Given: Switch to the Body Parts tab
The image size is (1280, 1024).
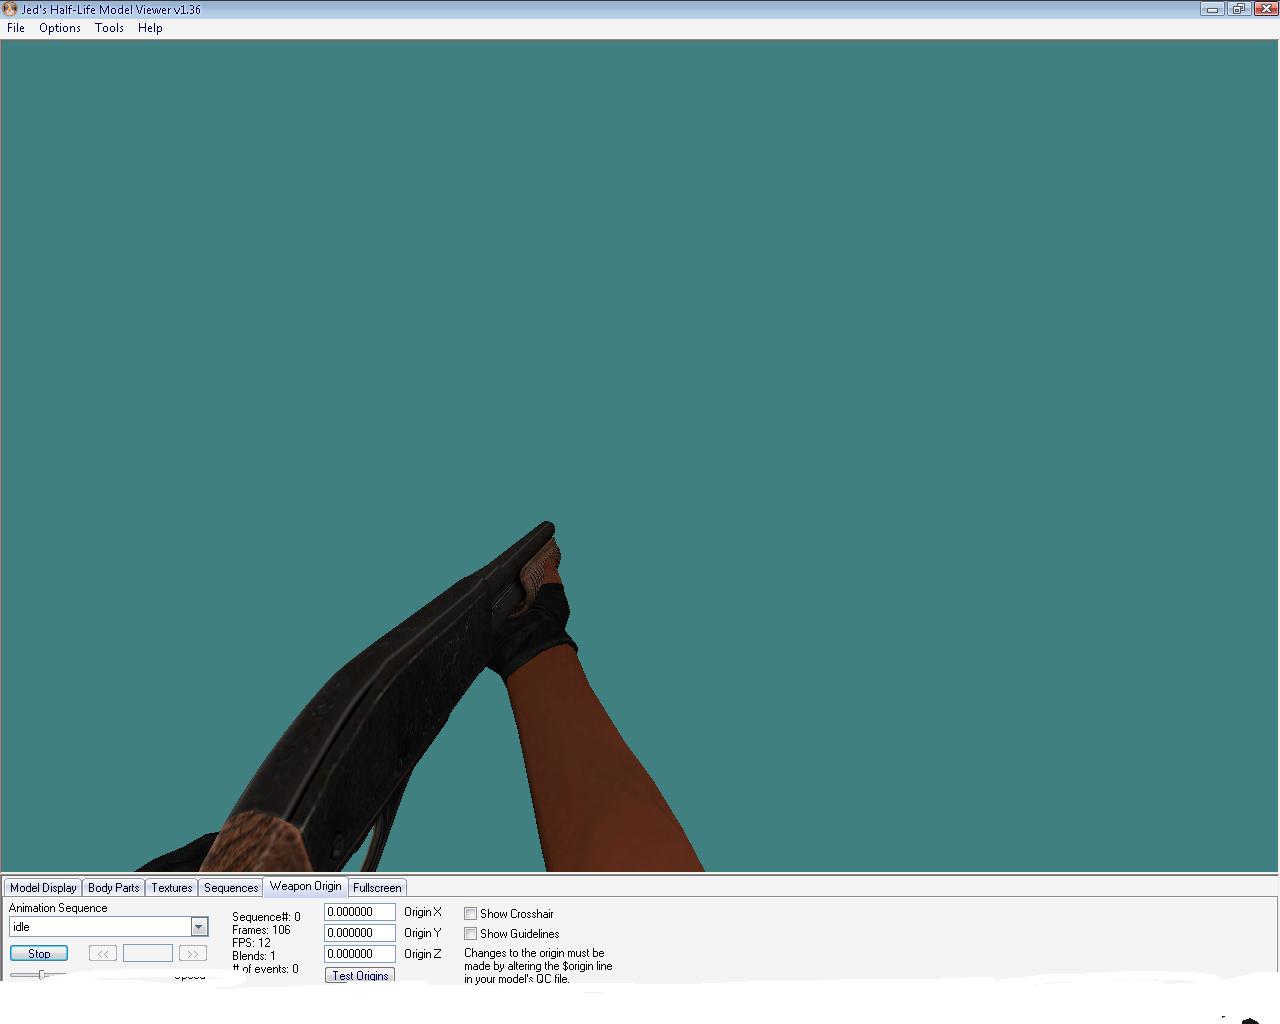Looking at the screenshot, I should click(x=114, y=887).
